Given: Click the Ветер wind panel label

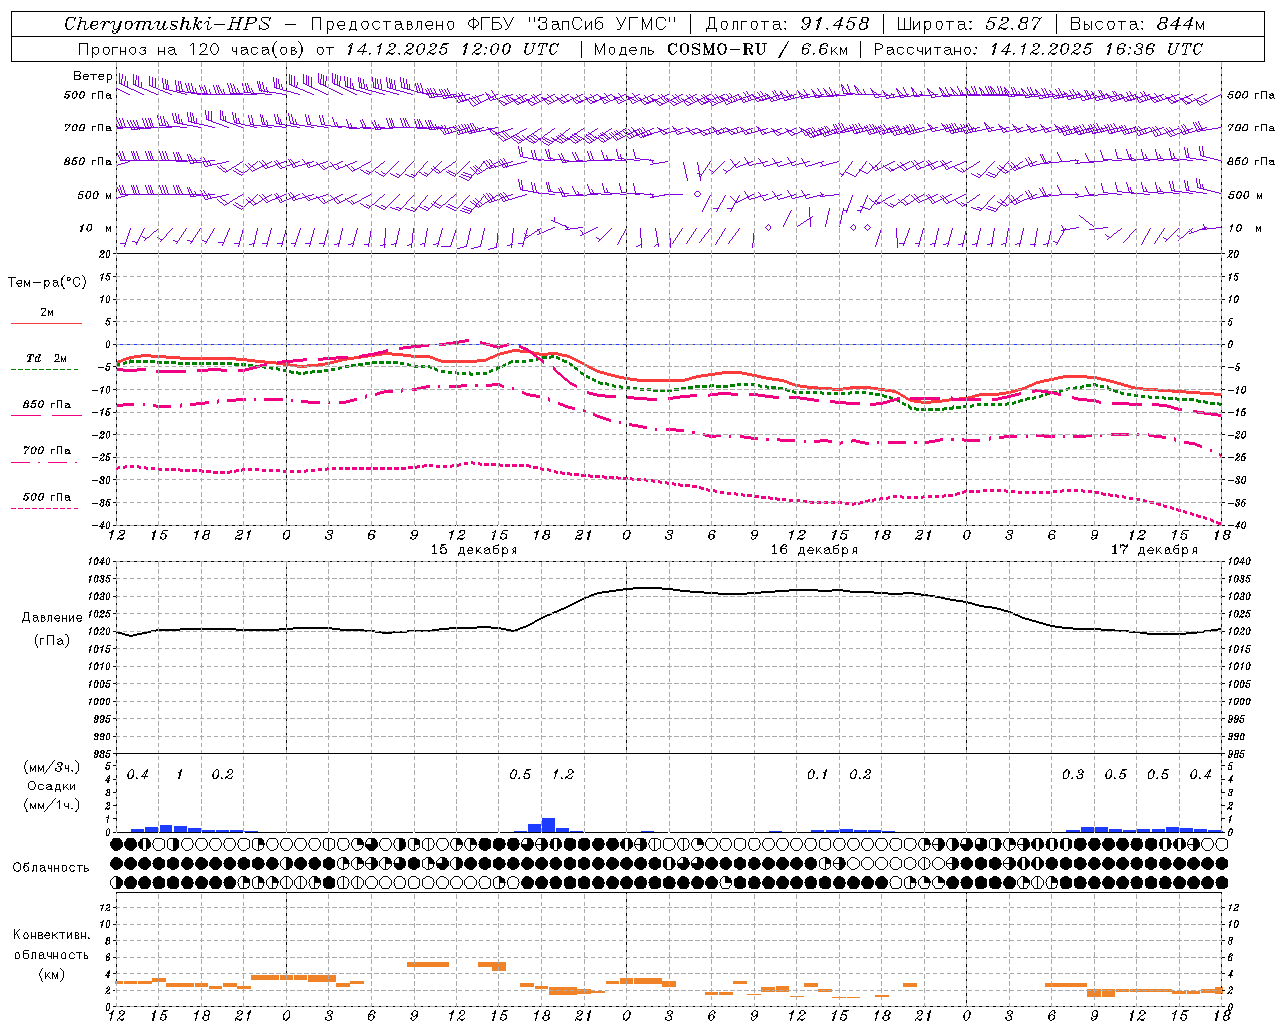Looking at the screenshot, I should pos(92,76).
